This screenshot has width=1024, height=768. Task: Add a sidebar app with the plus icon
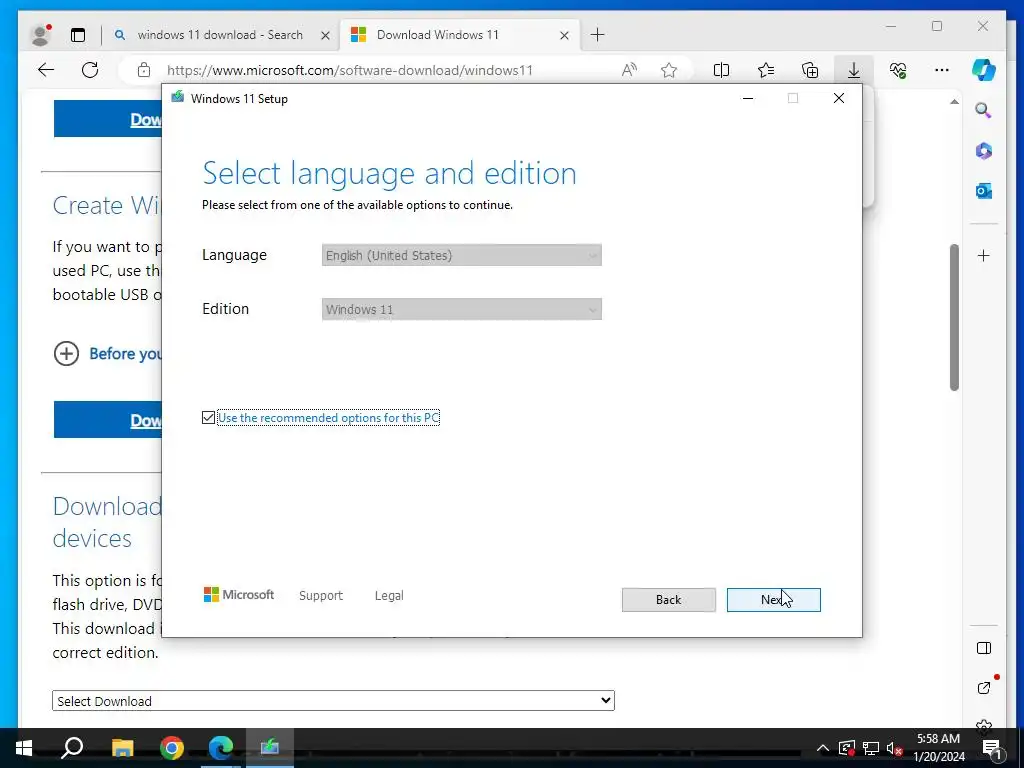click(x=984, y=255)
